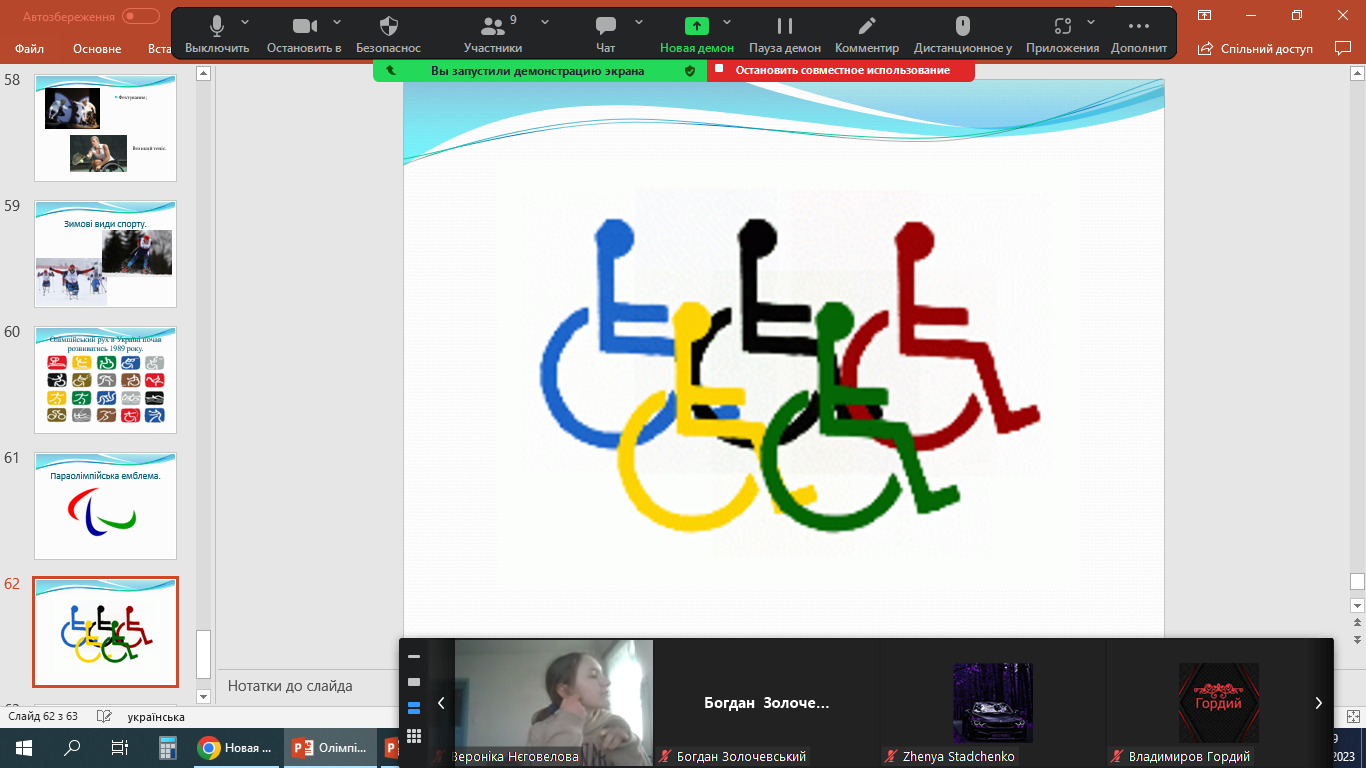Select Zoom strip thumbnail row view
Screen dimensions: 1366x768
(414, 708)
